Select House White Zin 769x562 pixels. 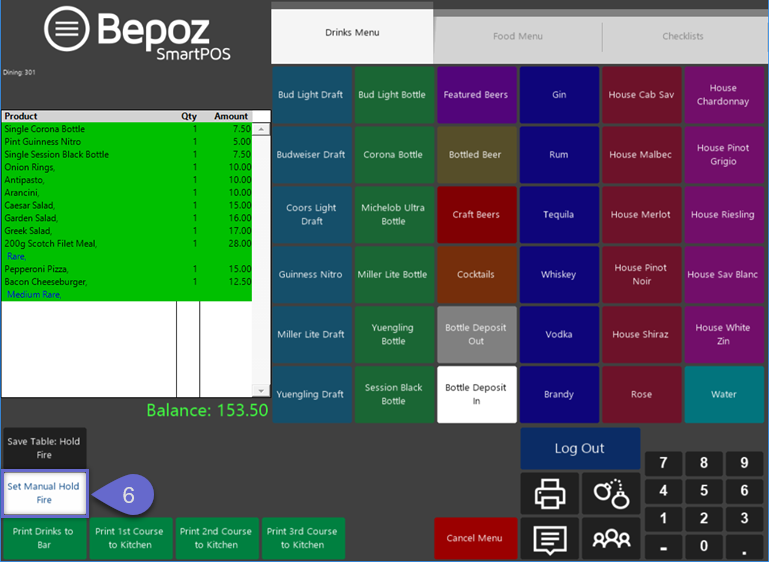coord(724,334)
